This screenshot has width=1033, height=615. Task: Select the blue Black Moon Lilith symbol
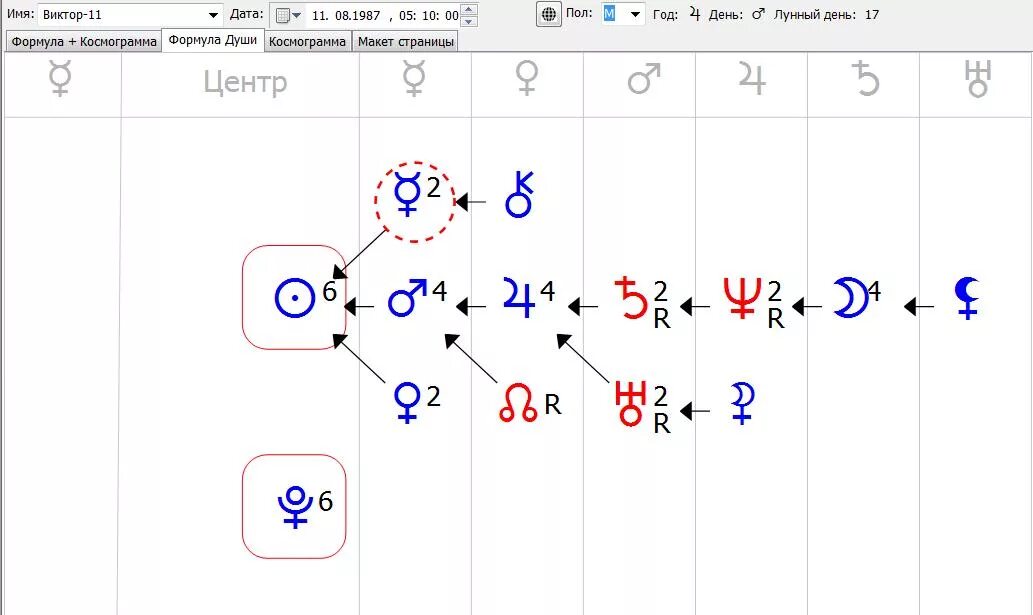tap(967, 298)
